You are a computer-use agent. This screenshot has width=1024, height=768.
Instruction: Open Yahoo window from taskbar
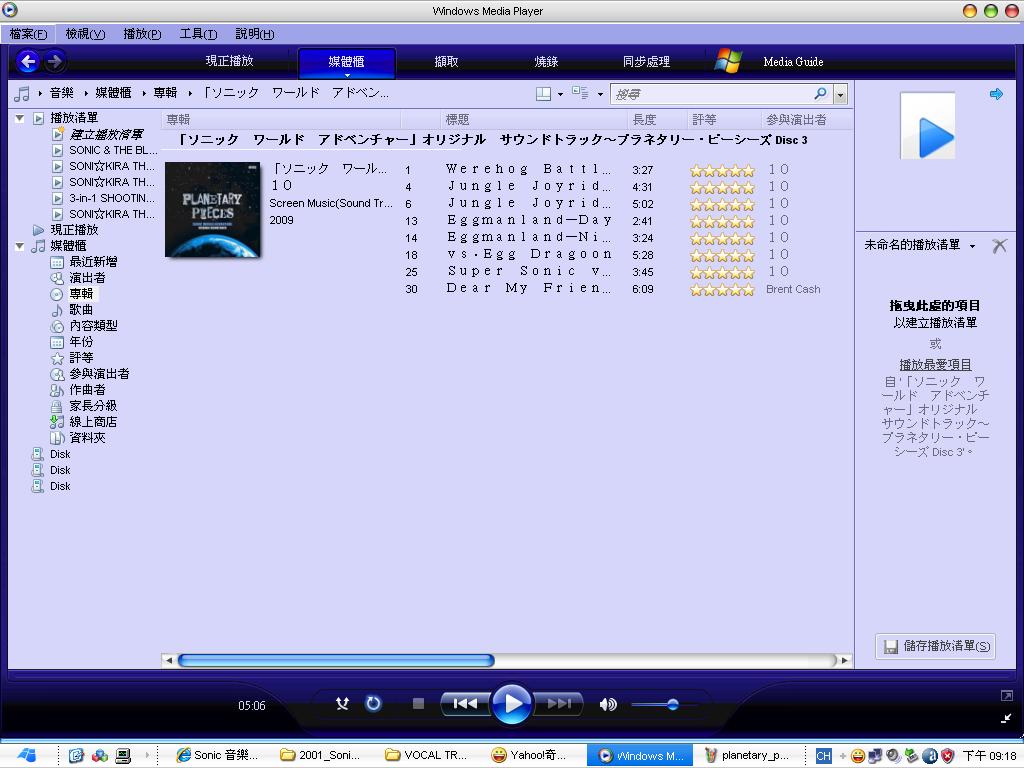click(x=530, y=756)
